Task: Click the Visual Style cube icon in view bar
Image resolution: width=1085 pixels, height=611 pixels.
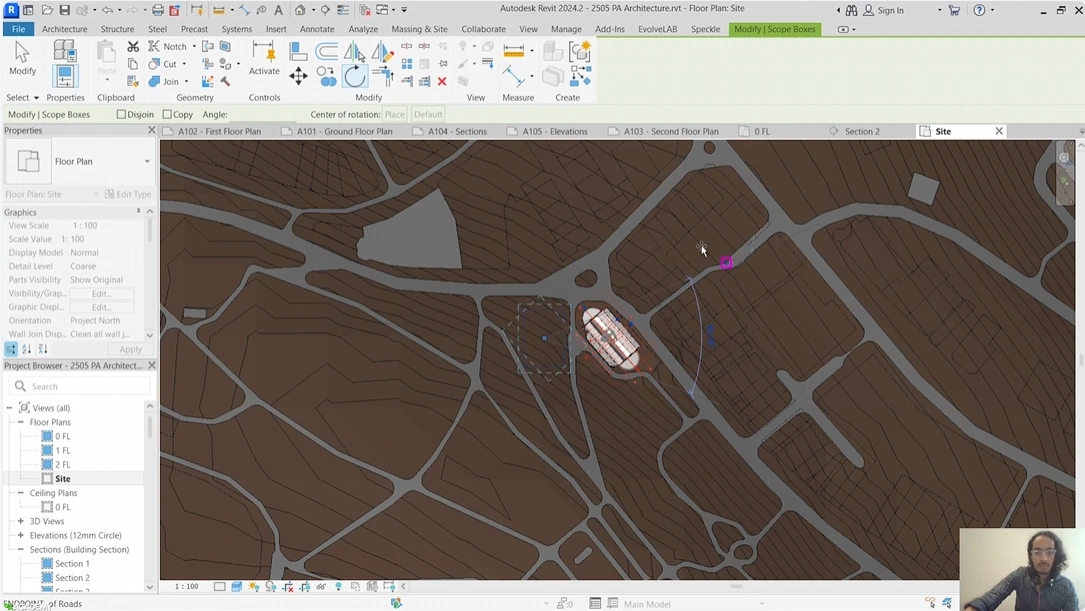Action: (x=237, y=586)
